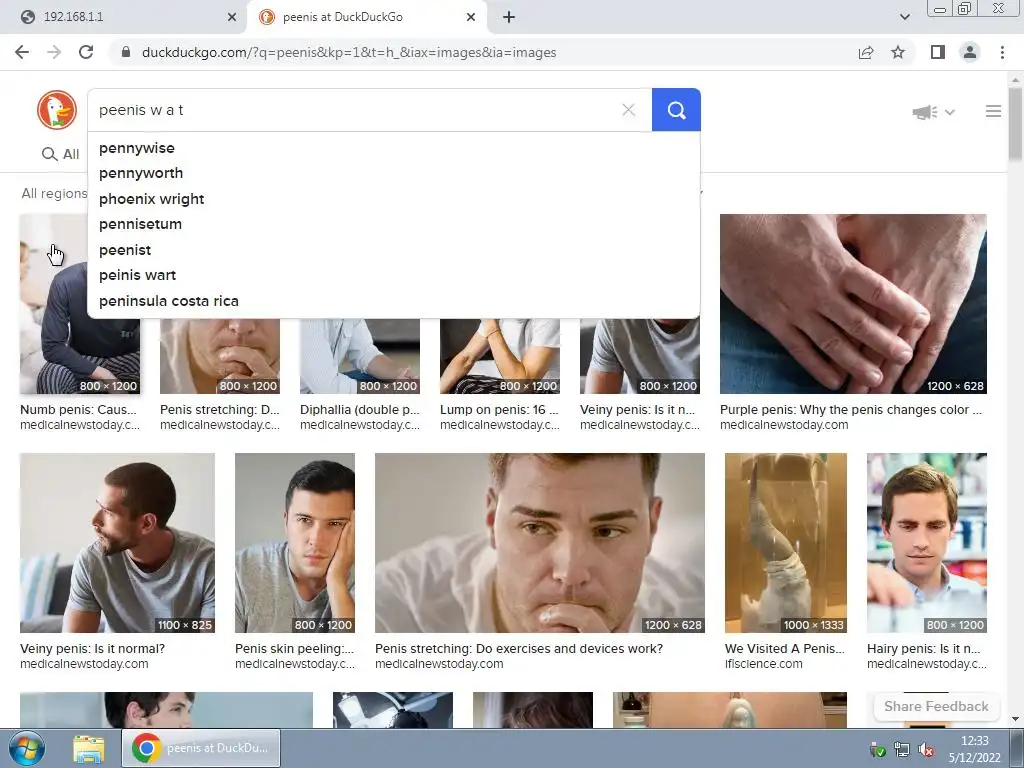Image resolution: width=1024 pixels, height=768 pixels.
Task: Switch to the All results tab
Action: 61,154
